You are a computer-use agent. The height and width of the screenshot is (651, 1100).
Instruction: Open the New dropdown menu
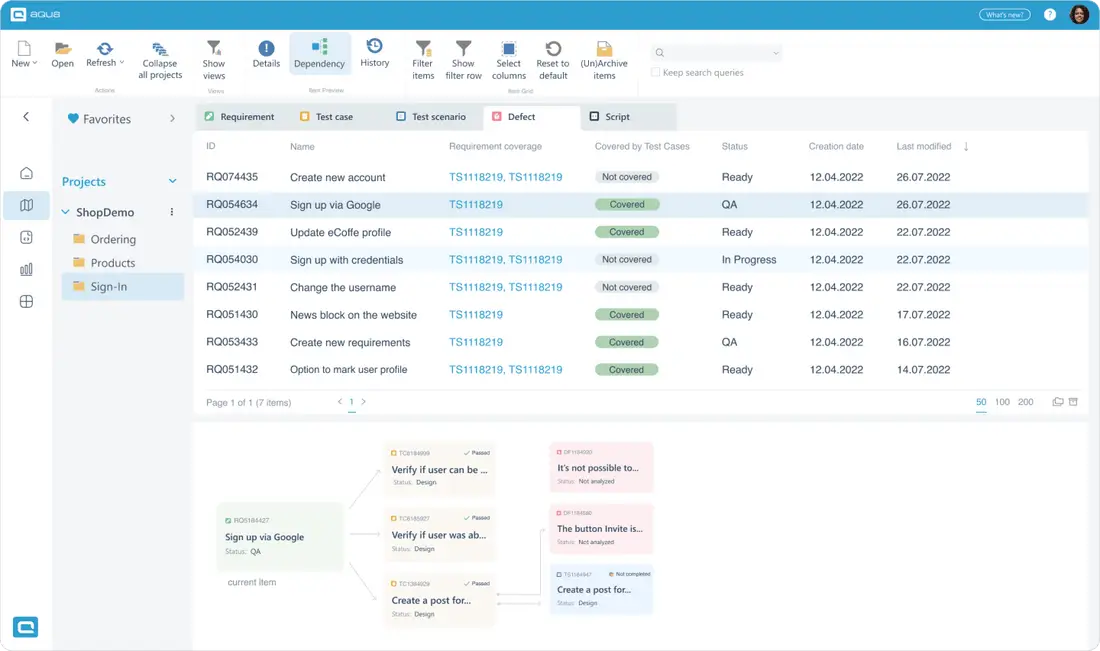click(22, 56)
